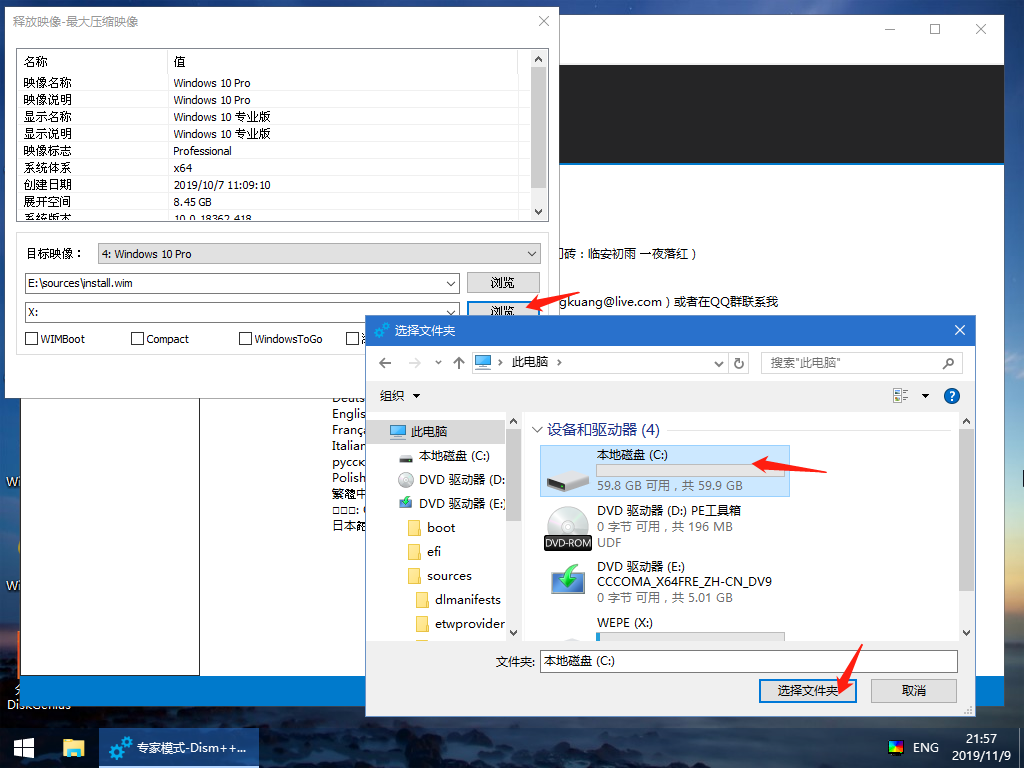Open help with the blue question icon

click(x=952, y=396)
